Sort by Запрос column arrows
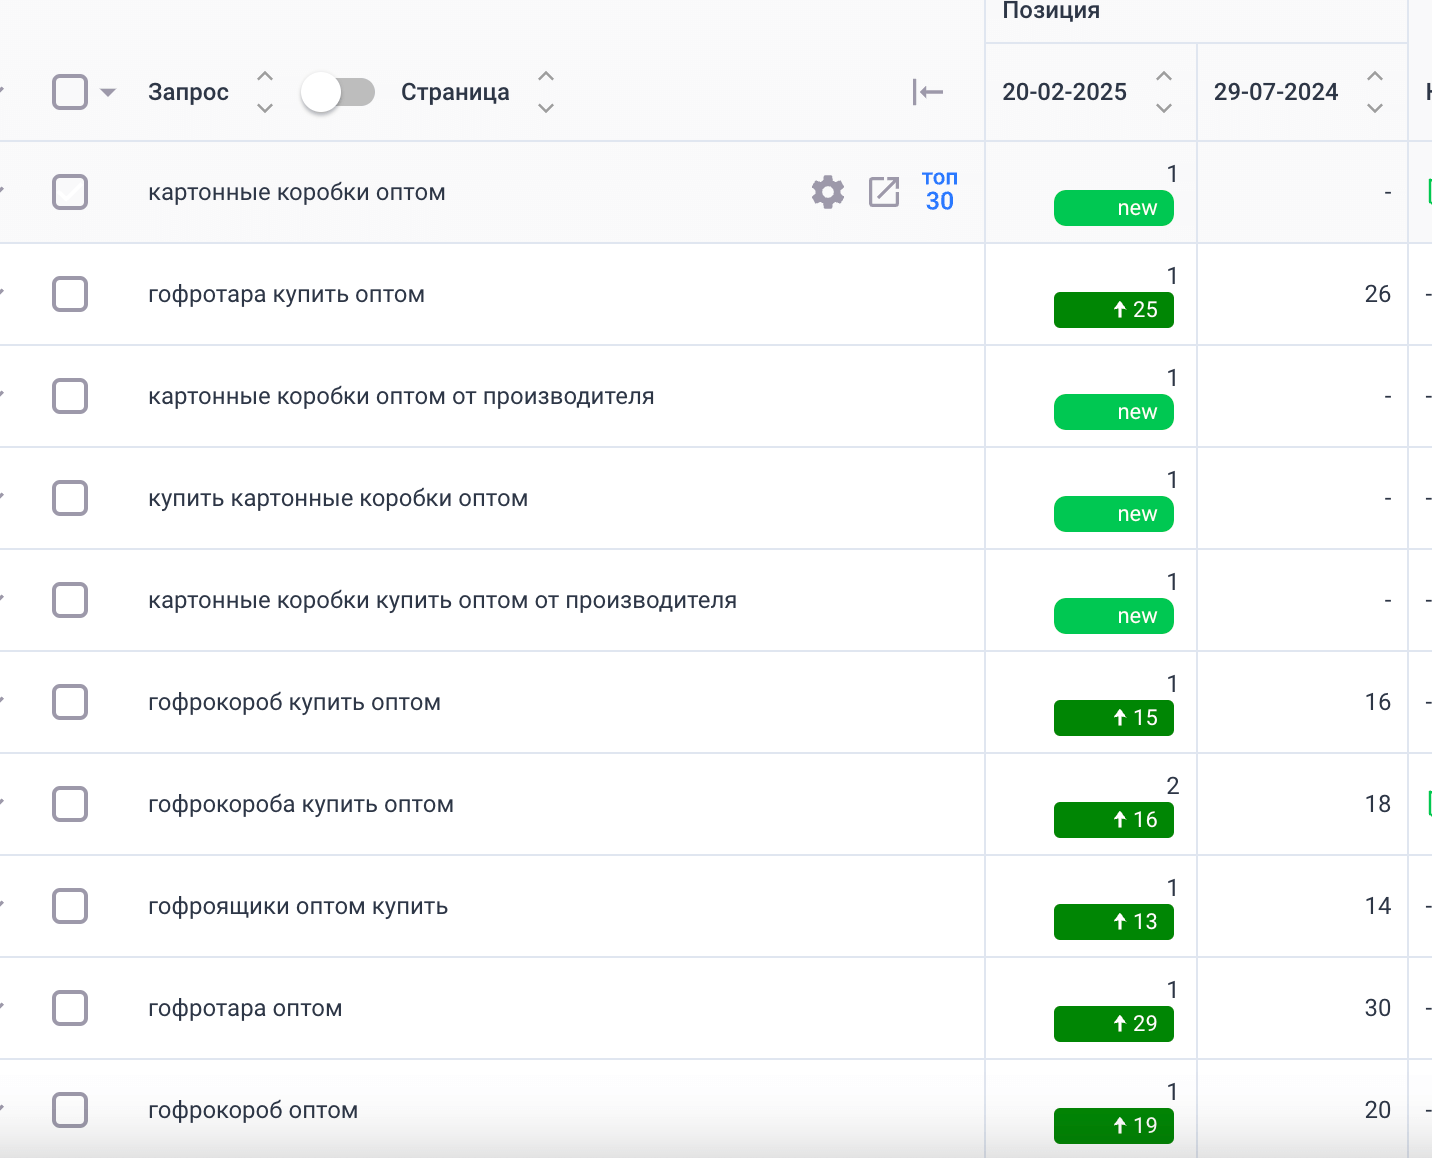1432x1158 pixels. click(265, 92)
